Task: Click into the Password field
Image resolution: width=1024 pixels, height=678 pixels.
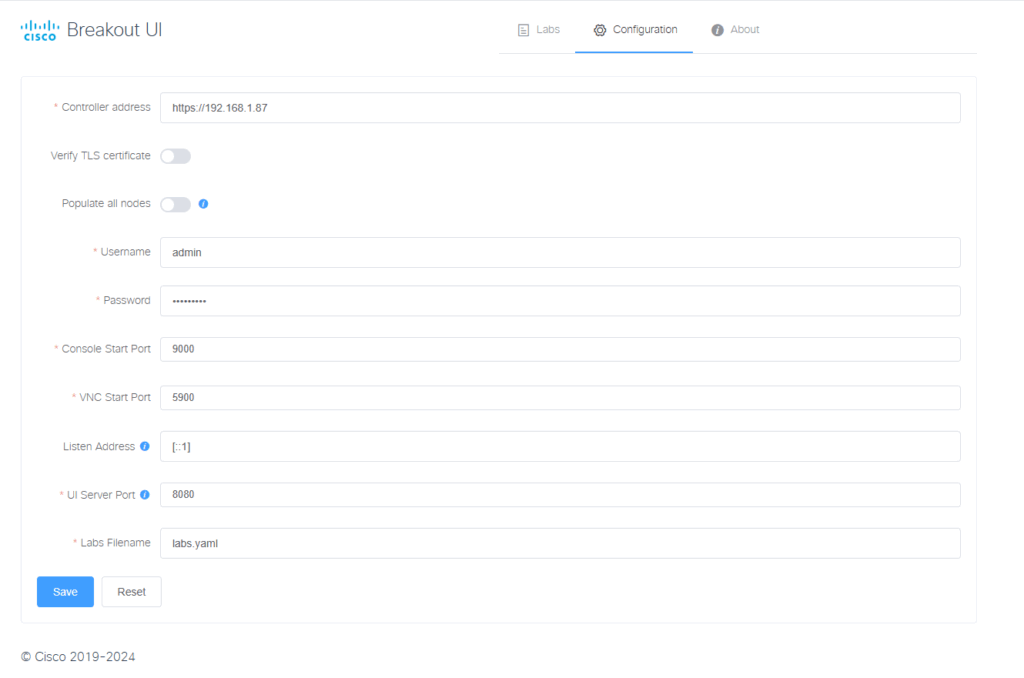Action: pyautogui.click(x=560, y=300)
